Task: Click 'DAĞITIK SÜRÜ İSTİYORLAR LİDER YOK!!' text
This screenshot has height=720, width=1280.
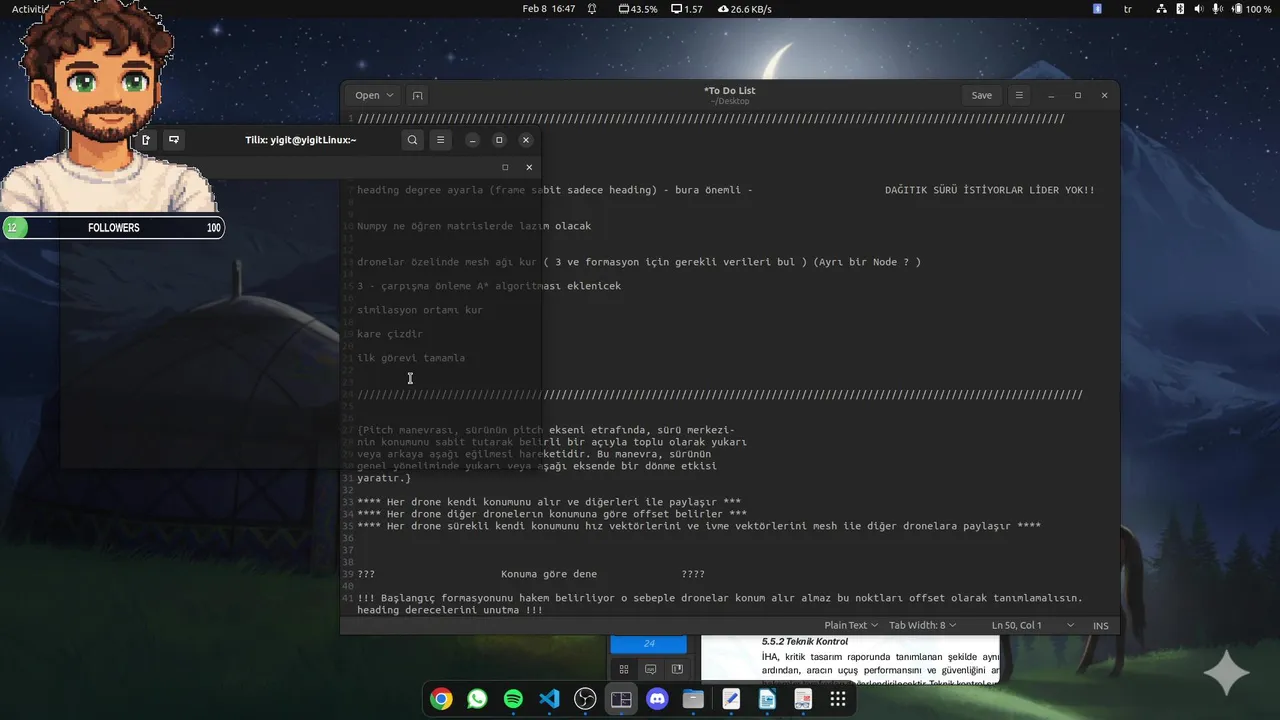Action: (x=990, y=190)
